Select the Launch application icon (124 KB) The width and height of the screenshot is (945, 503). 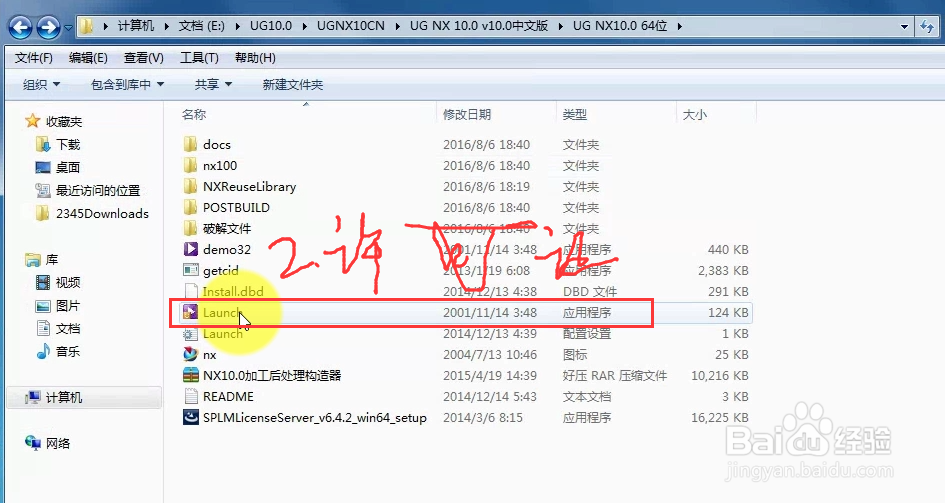pyautogui.click(x=190, y=312)
